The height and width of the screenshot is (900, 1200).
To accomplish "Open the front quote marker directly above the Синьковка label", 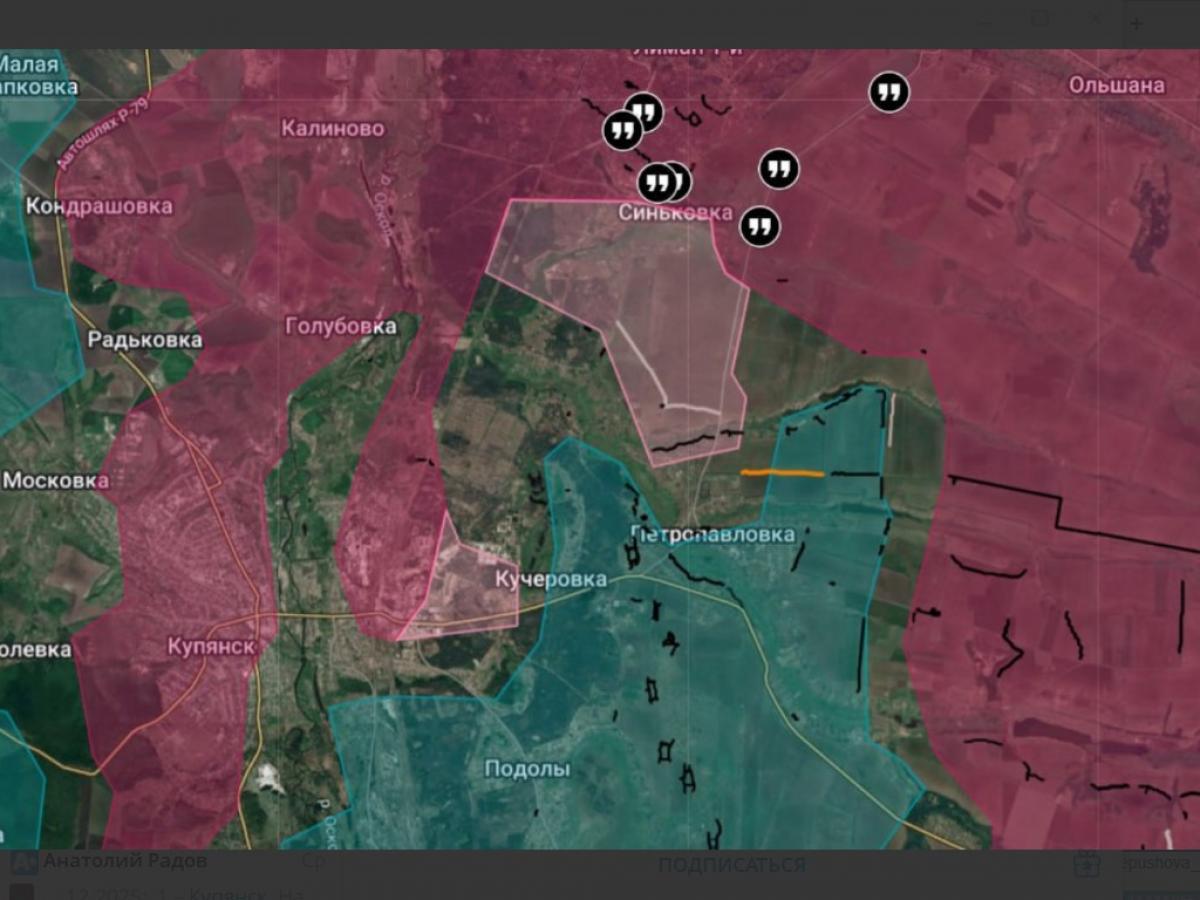I will point(657,183).
